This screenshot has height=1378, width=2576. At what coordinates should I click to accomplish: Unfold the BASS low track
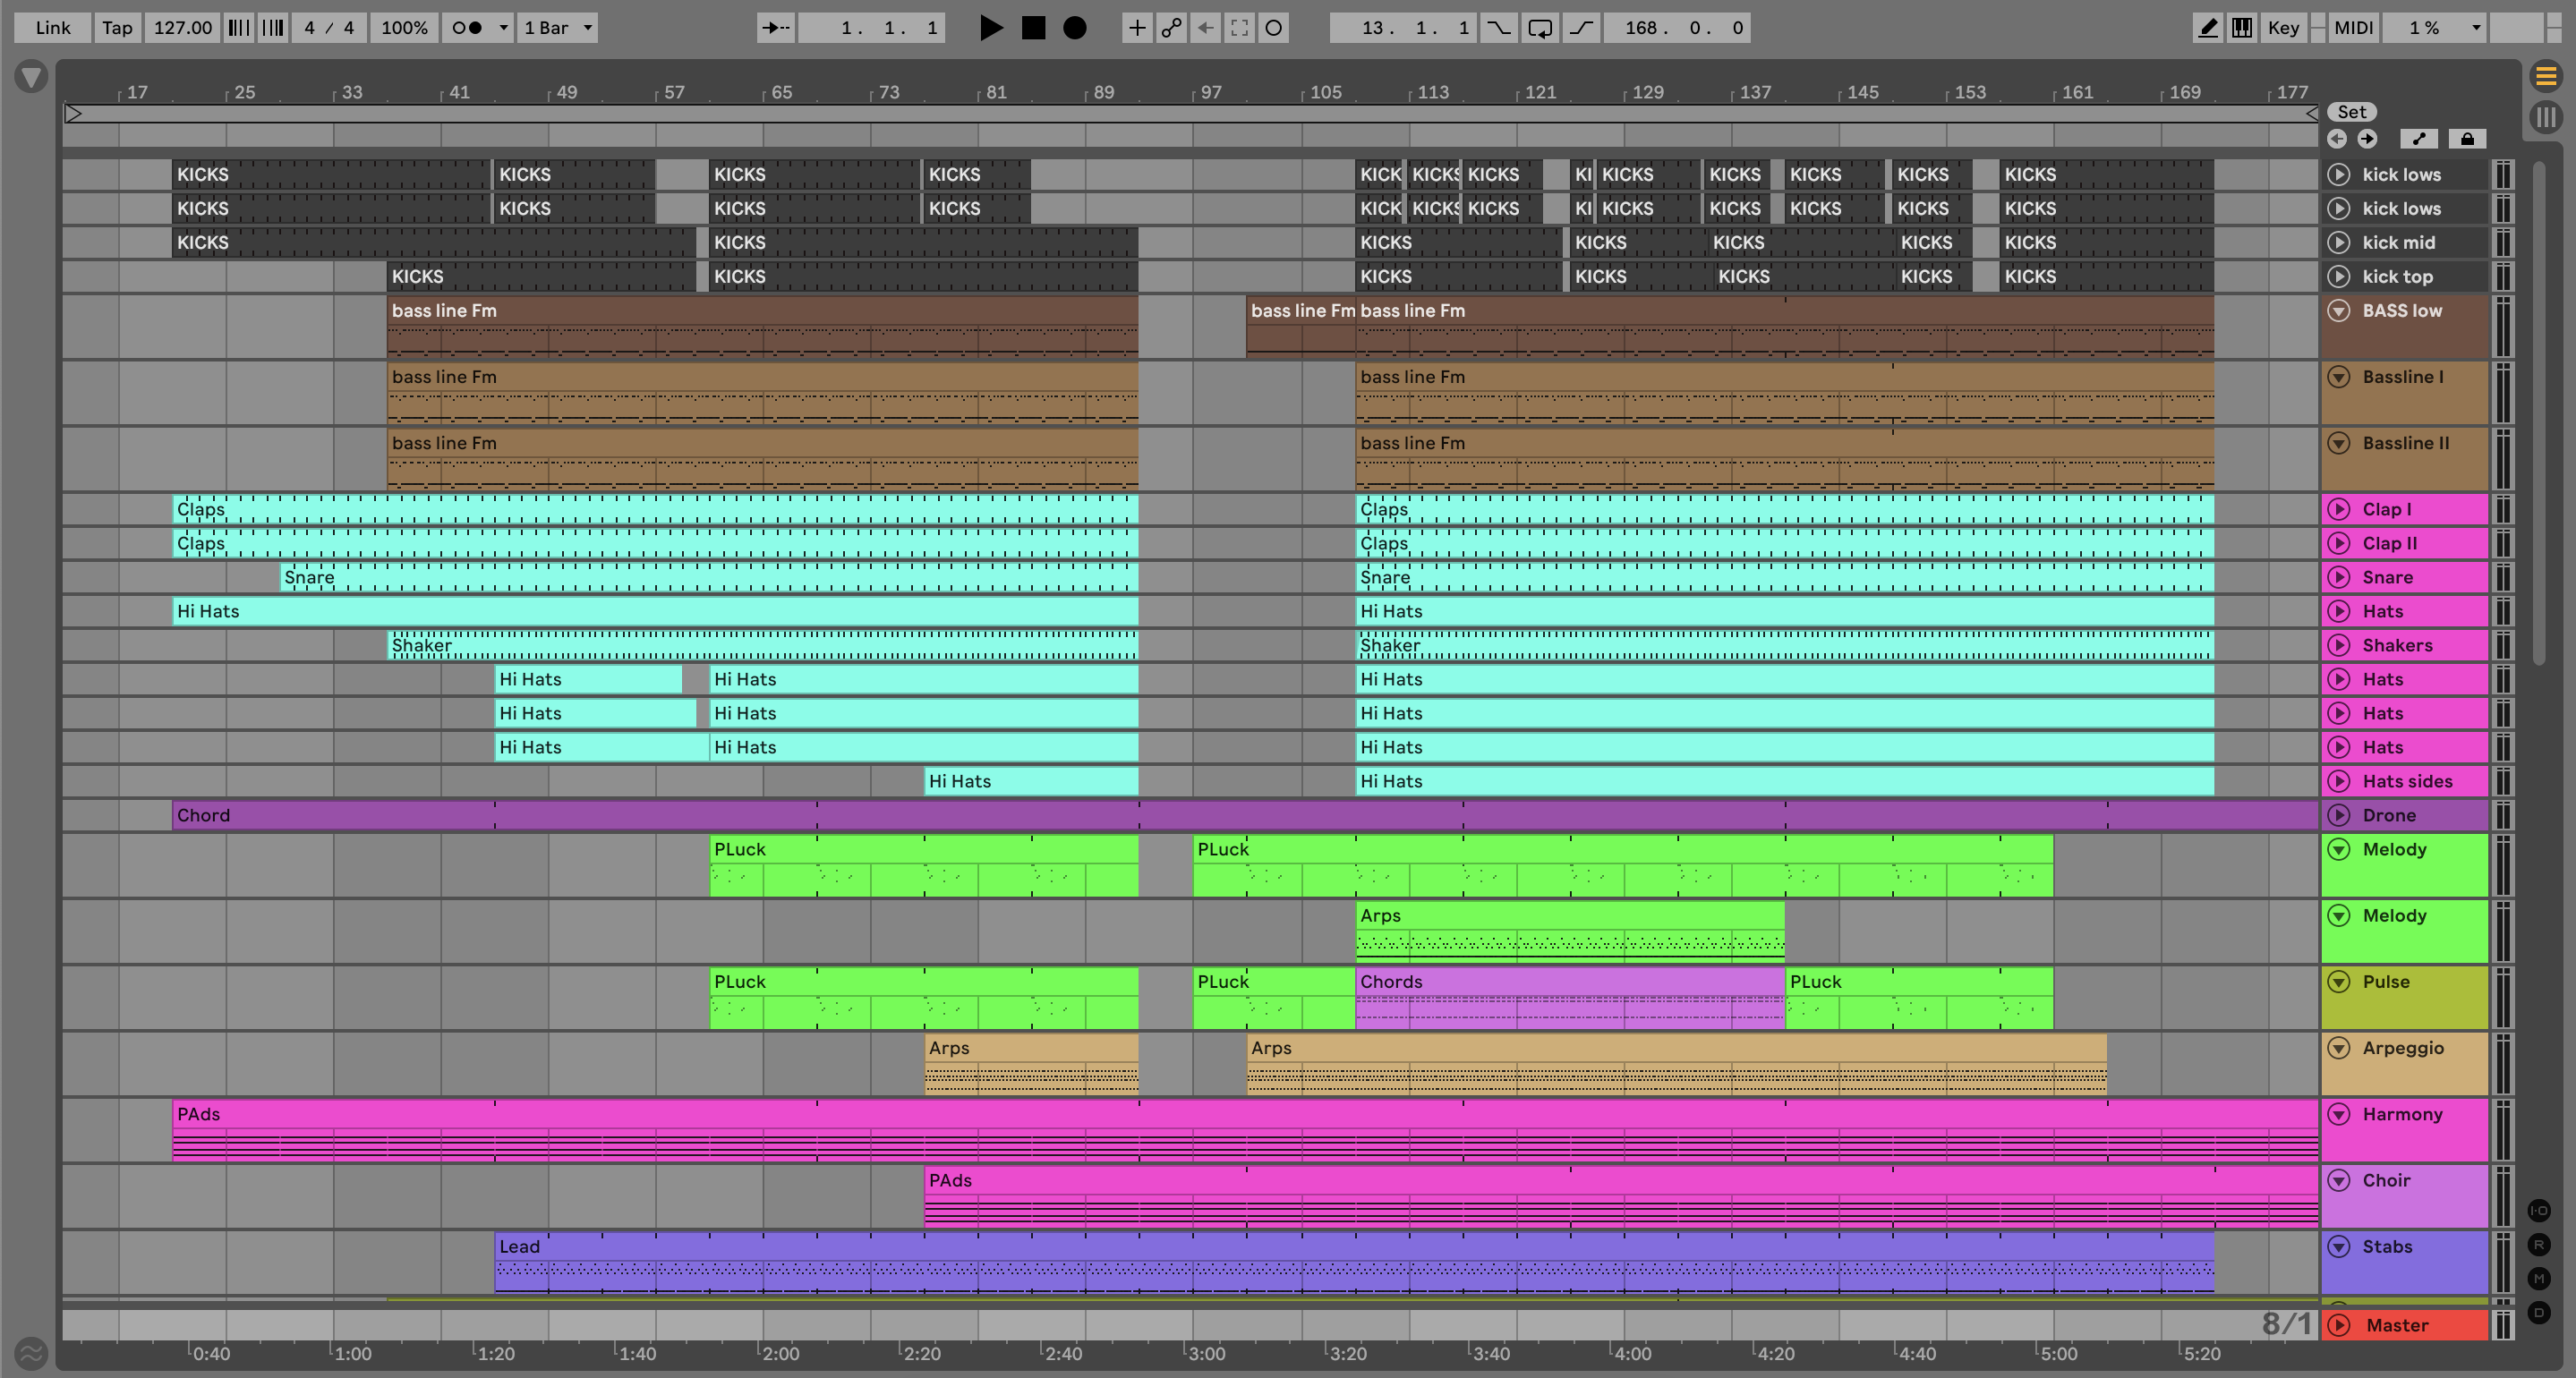coord(2338,311)
